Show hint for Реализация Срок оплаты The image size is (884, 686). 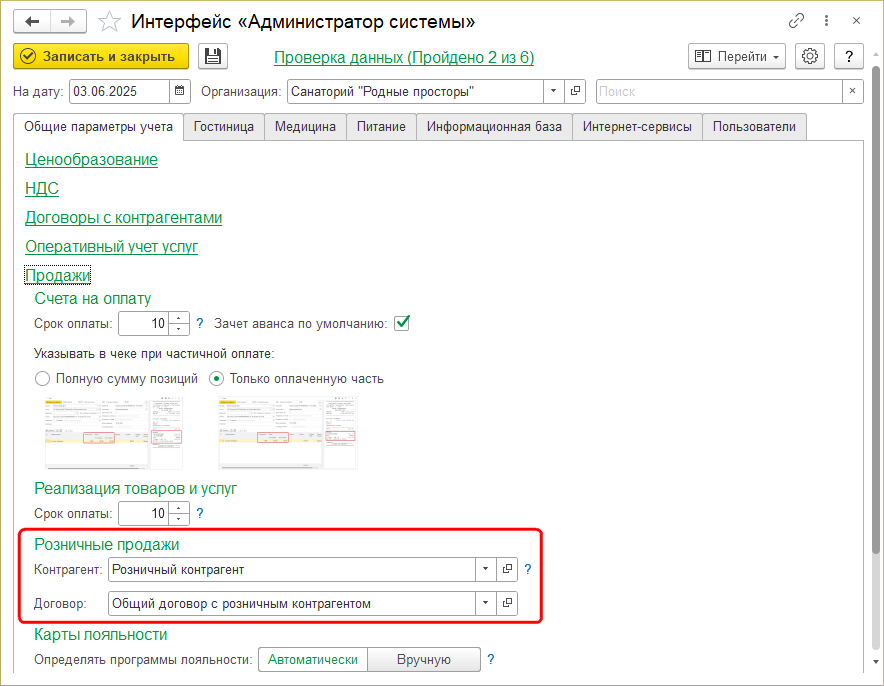point(200,513)
